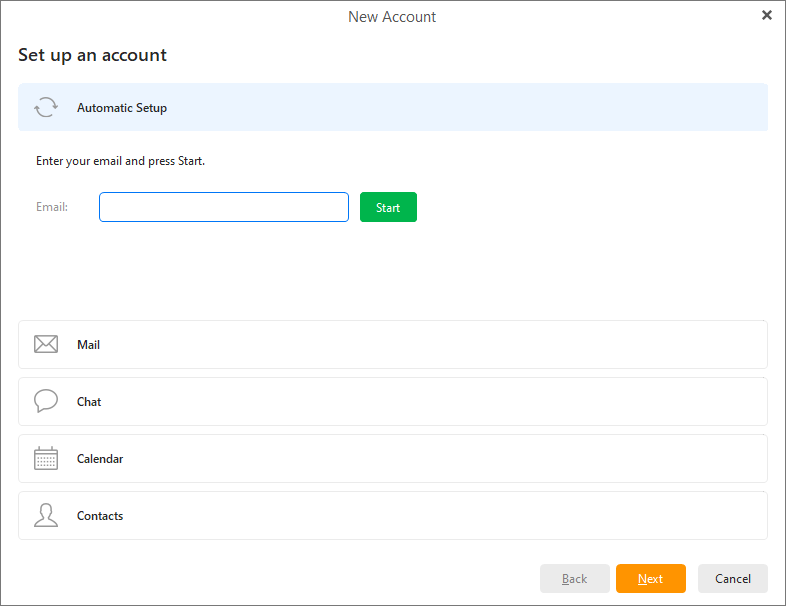Expand the Mail account section label
Viewport: 786px width, 606px height.
pyautogui.click(x=89, y=345)
